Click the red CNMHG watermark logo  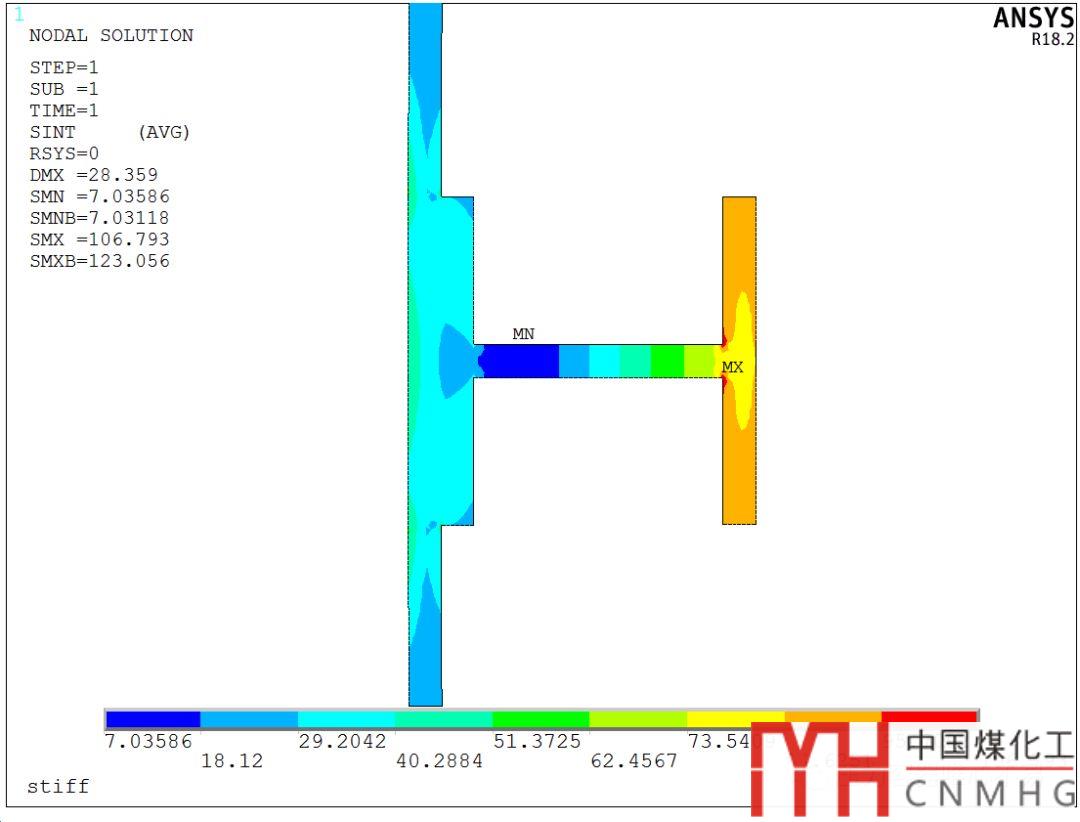point(819,766)
